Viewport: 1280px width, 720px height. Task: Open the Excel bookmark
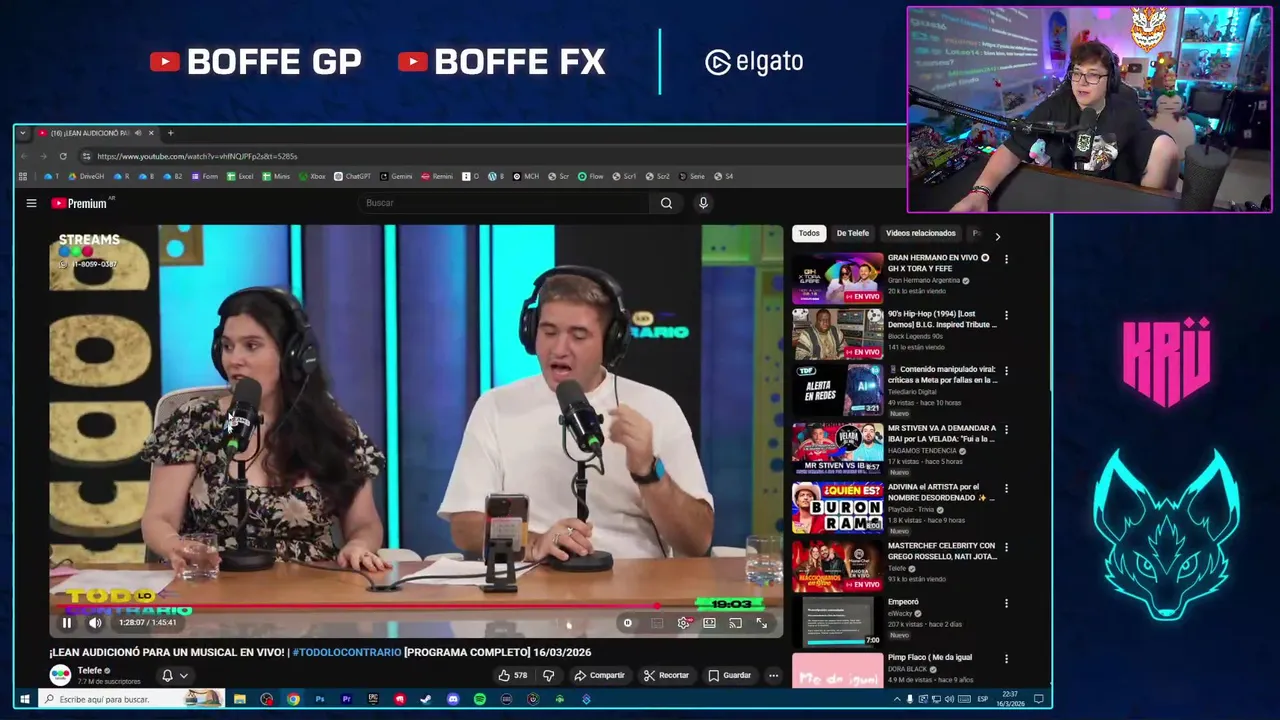[240, 176]
